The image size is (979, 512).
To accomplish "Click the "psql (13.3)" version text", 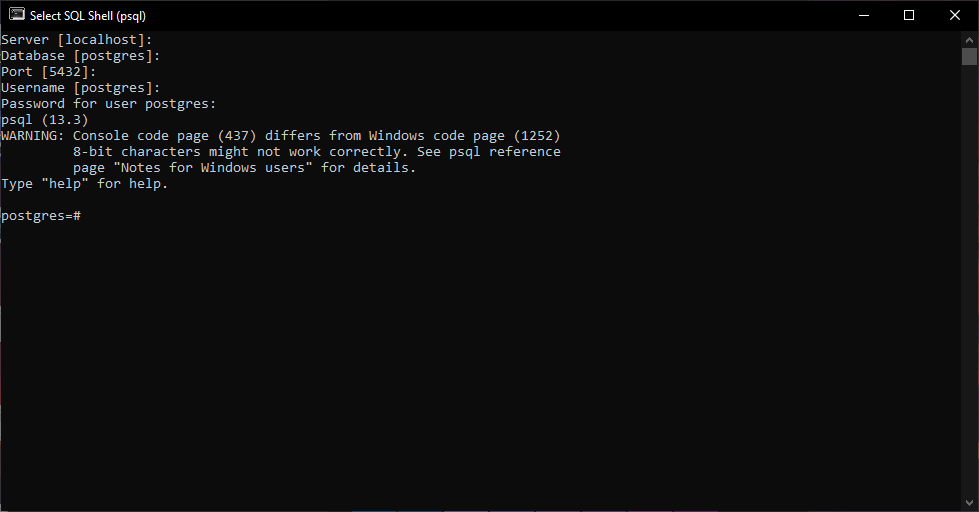I will pos(44,120).
